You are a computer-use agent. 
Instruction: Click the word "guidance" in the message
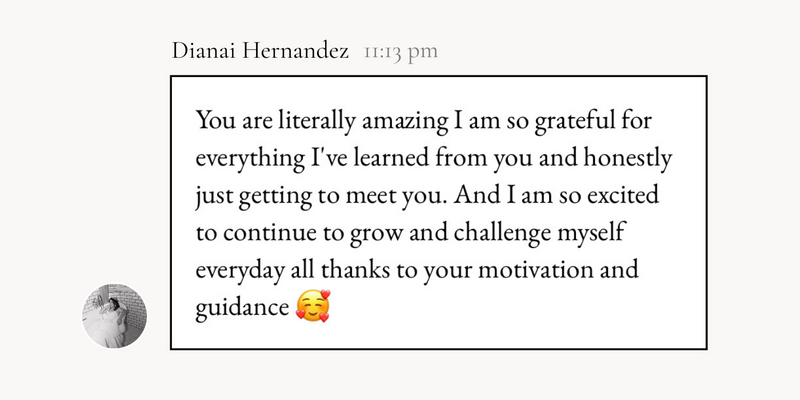click(242, 308)
